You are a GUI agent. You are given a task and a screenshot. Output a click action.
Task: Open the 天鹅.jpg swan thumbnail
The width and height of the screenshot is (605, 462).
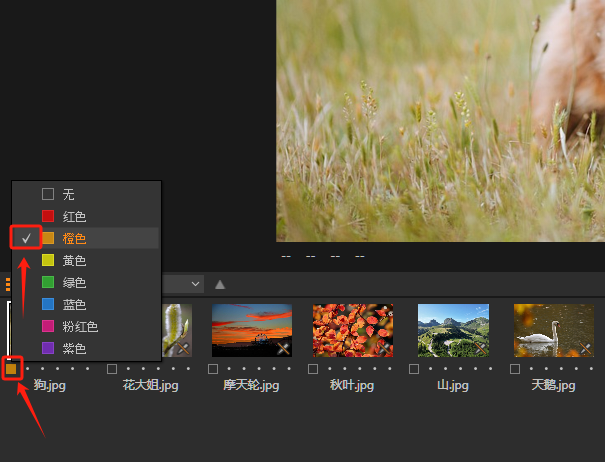point(554,330)
